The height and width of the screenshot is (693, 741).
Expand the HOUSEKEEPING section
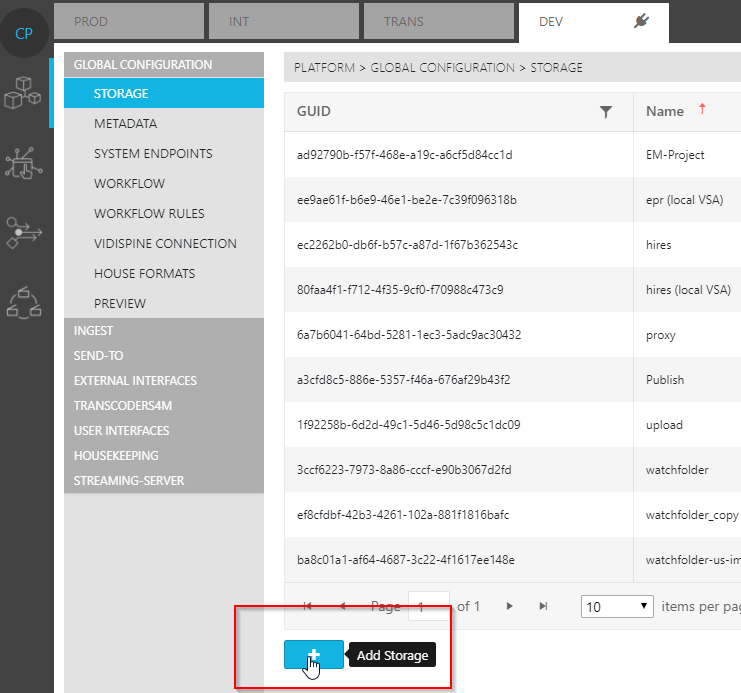point(116,456)
